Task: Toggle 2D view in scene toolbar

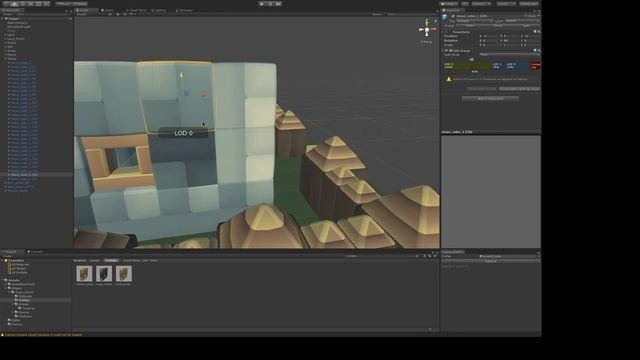Action: coord(110,14)
